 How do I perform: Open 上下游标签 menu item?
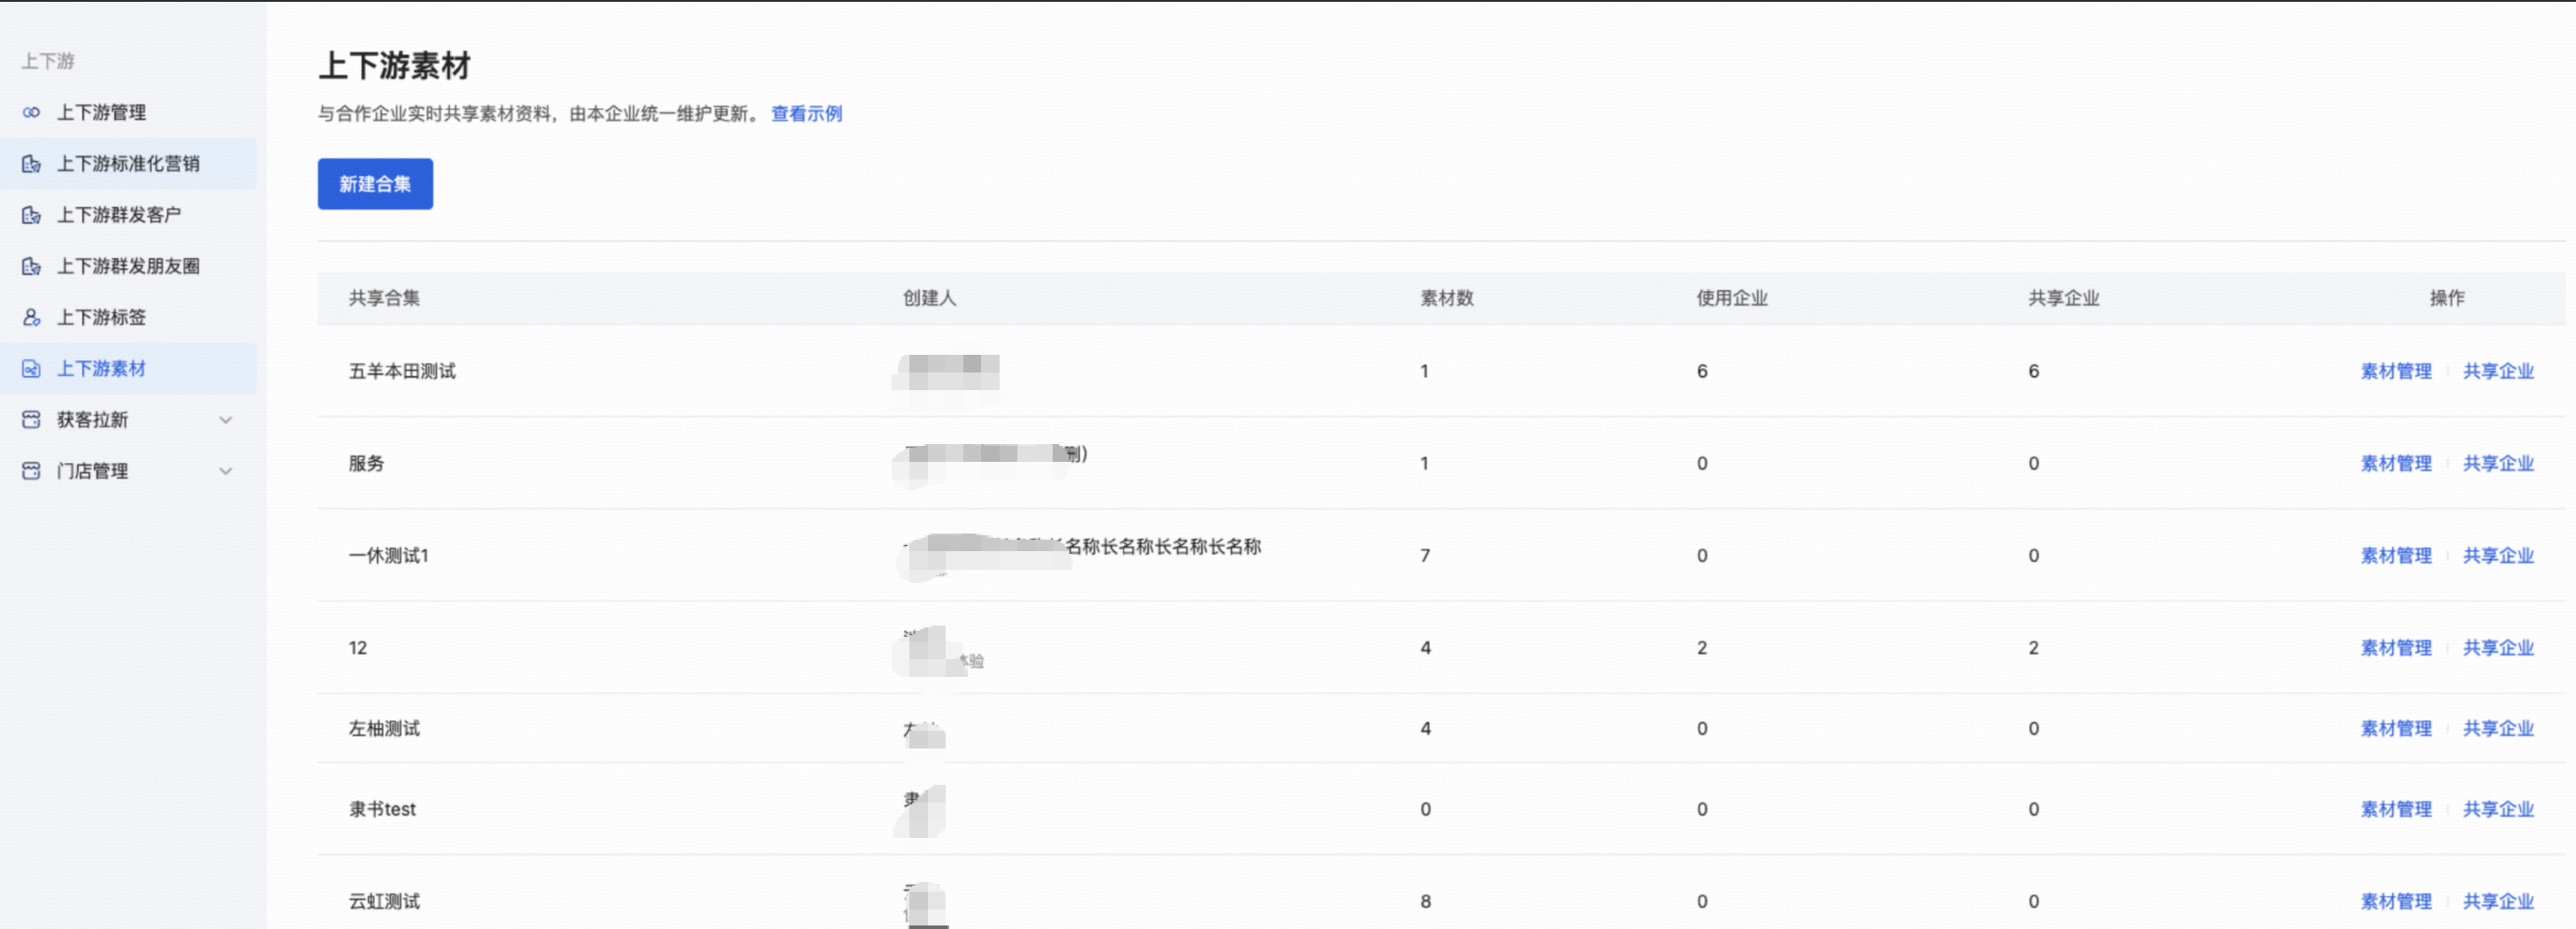(128, 317)
